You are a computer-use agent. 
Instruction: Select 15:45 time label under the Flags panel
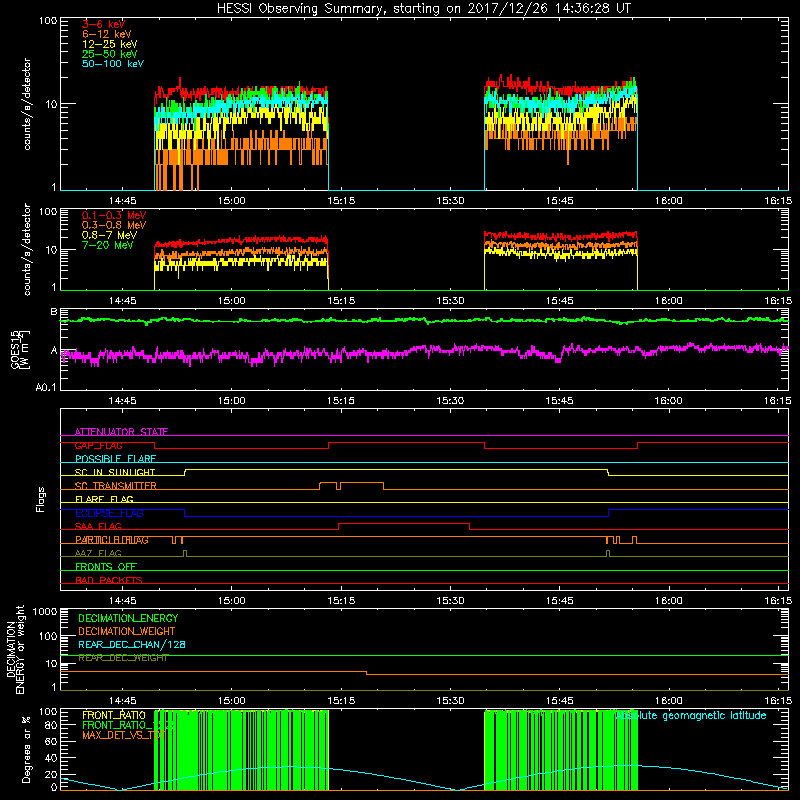[560, 601]
